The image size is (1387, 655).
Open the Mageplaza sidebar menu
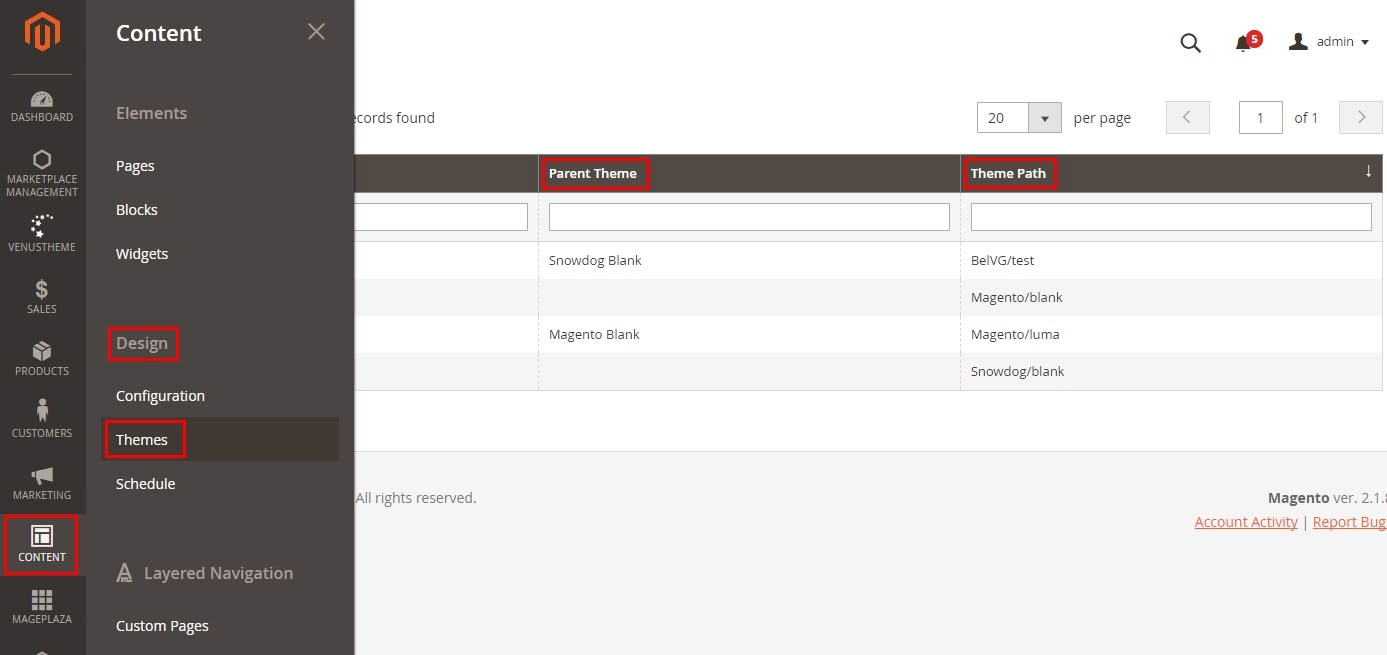[x=42, y=607]
